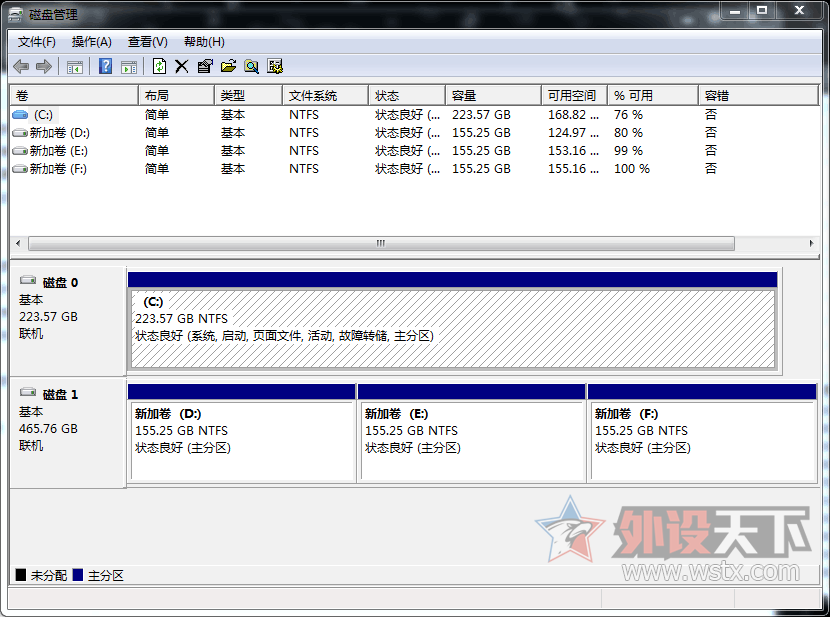This screenshot has width=830, height=617.
Task: Click the D: volume drive icon in list
Action: [20, 133]
